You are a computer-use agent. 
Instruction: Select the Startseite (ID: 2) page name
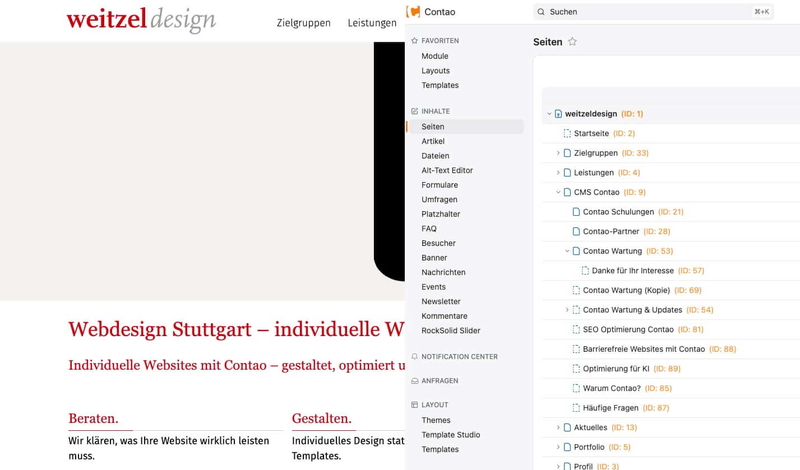[591, 133]
